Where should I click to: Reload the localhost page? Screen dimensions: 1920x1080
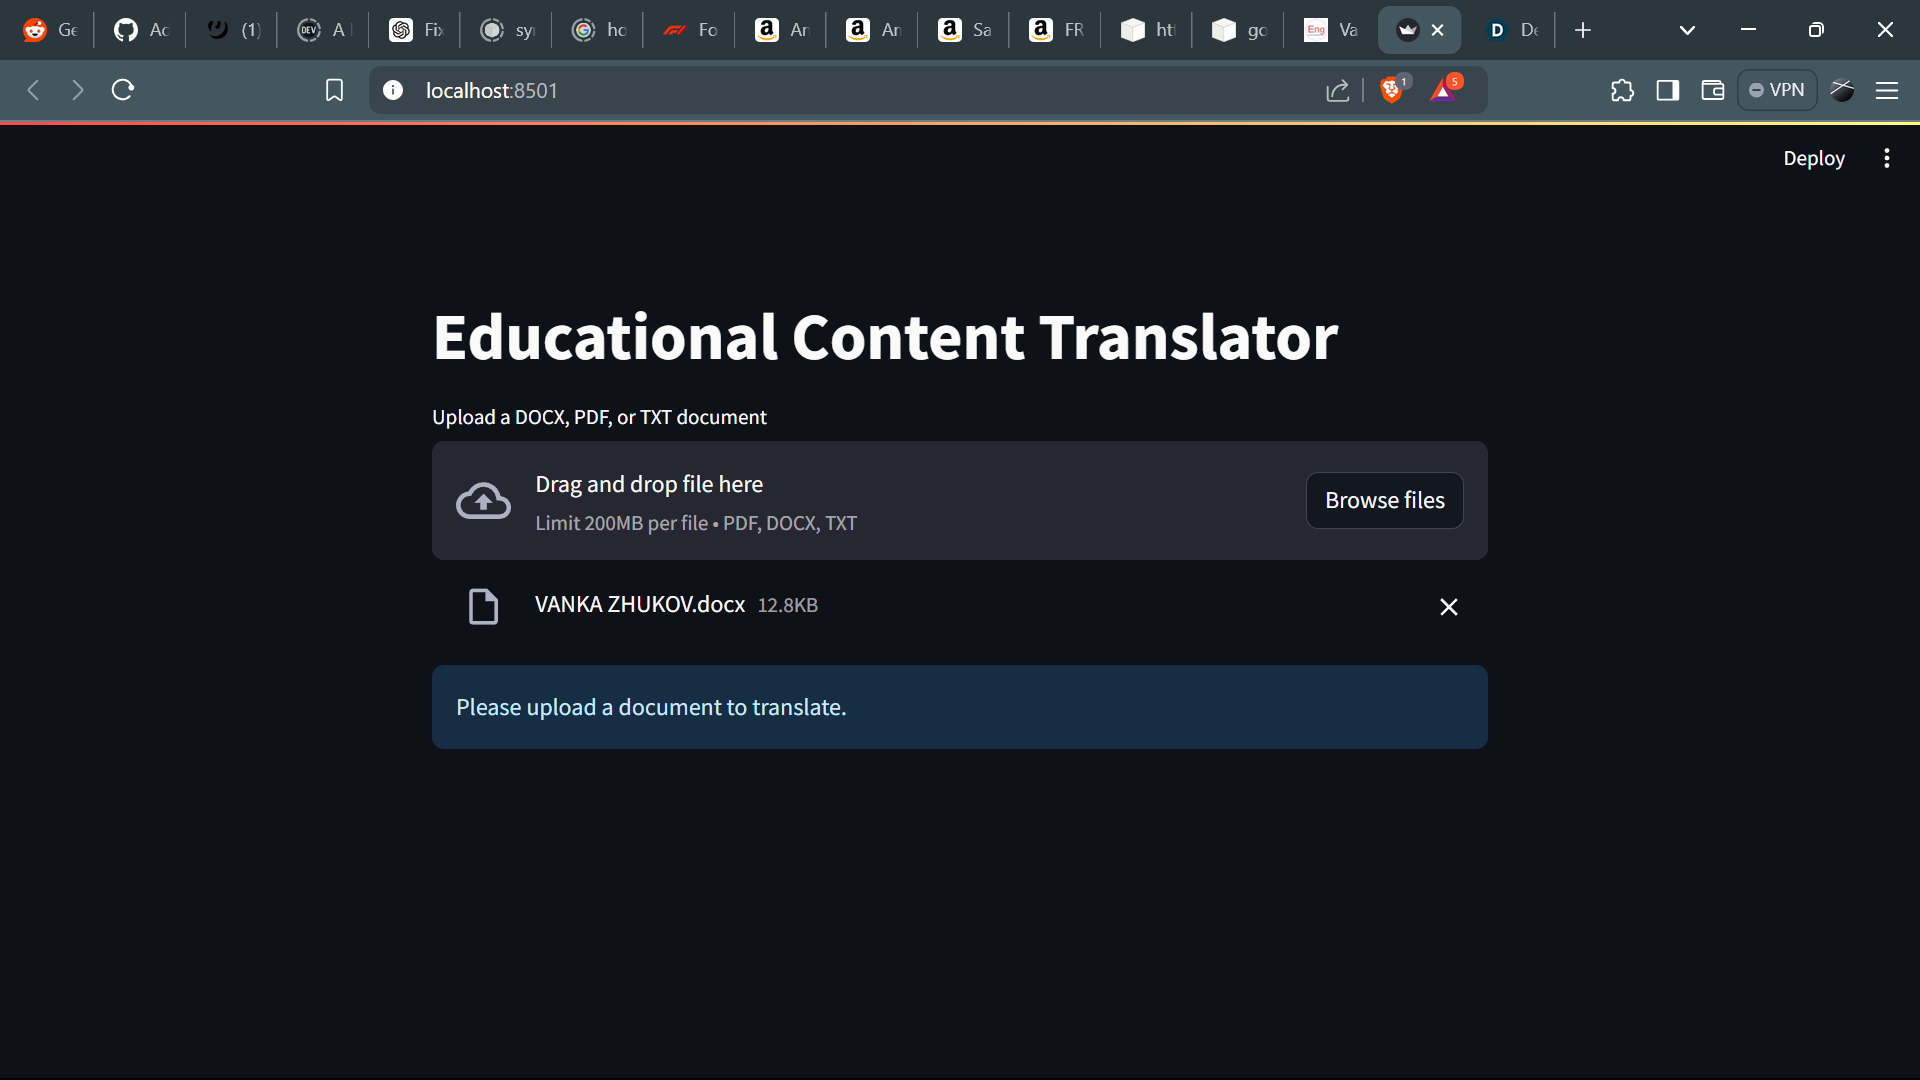[x=123, y=90]
